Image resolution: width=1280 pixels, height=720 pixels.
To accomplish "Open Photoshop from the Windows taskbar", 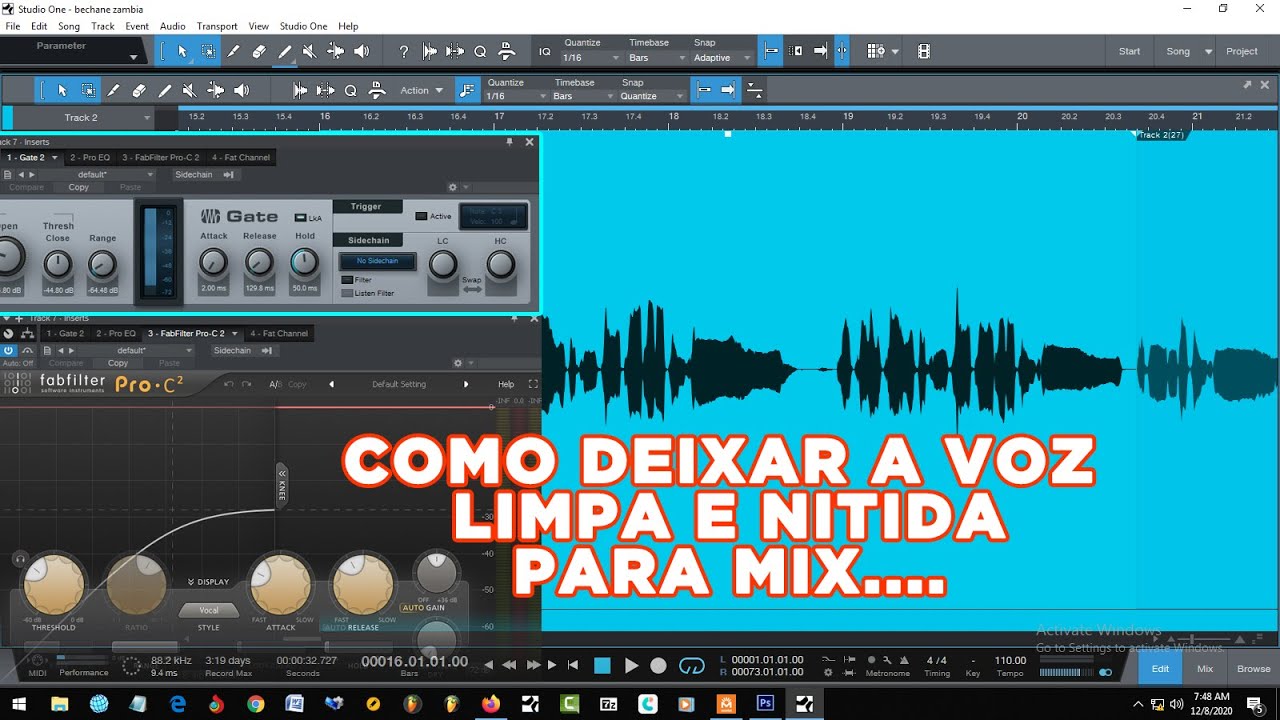I will tap(765, 704).
